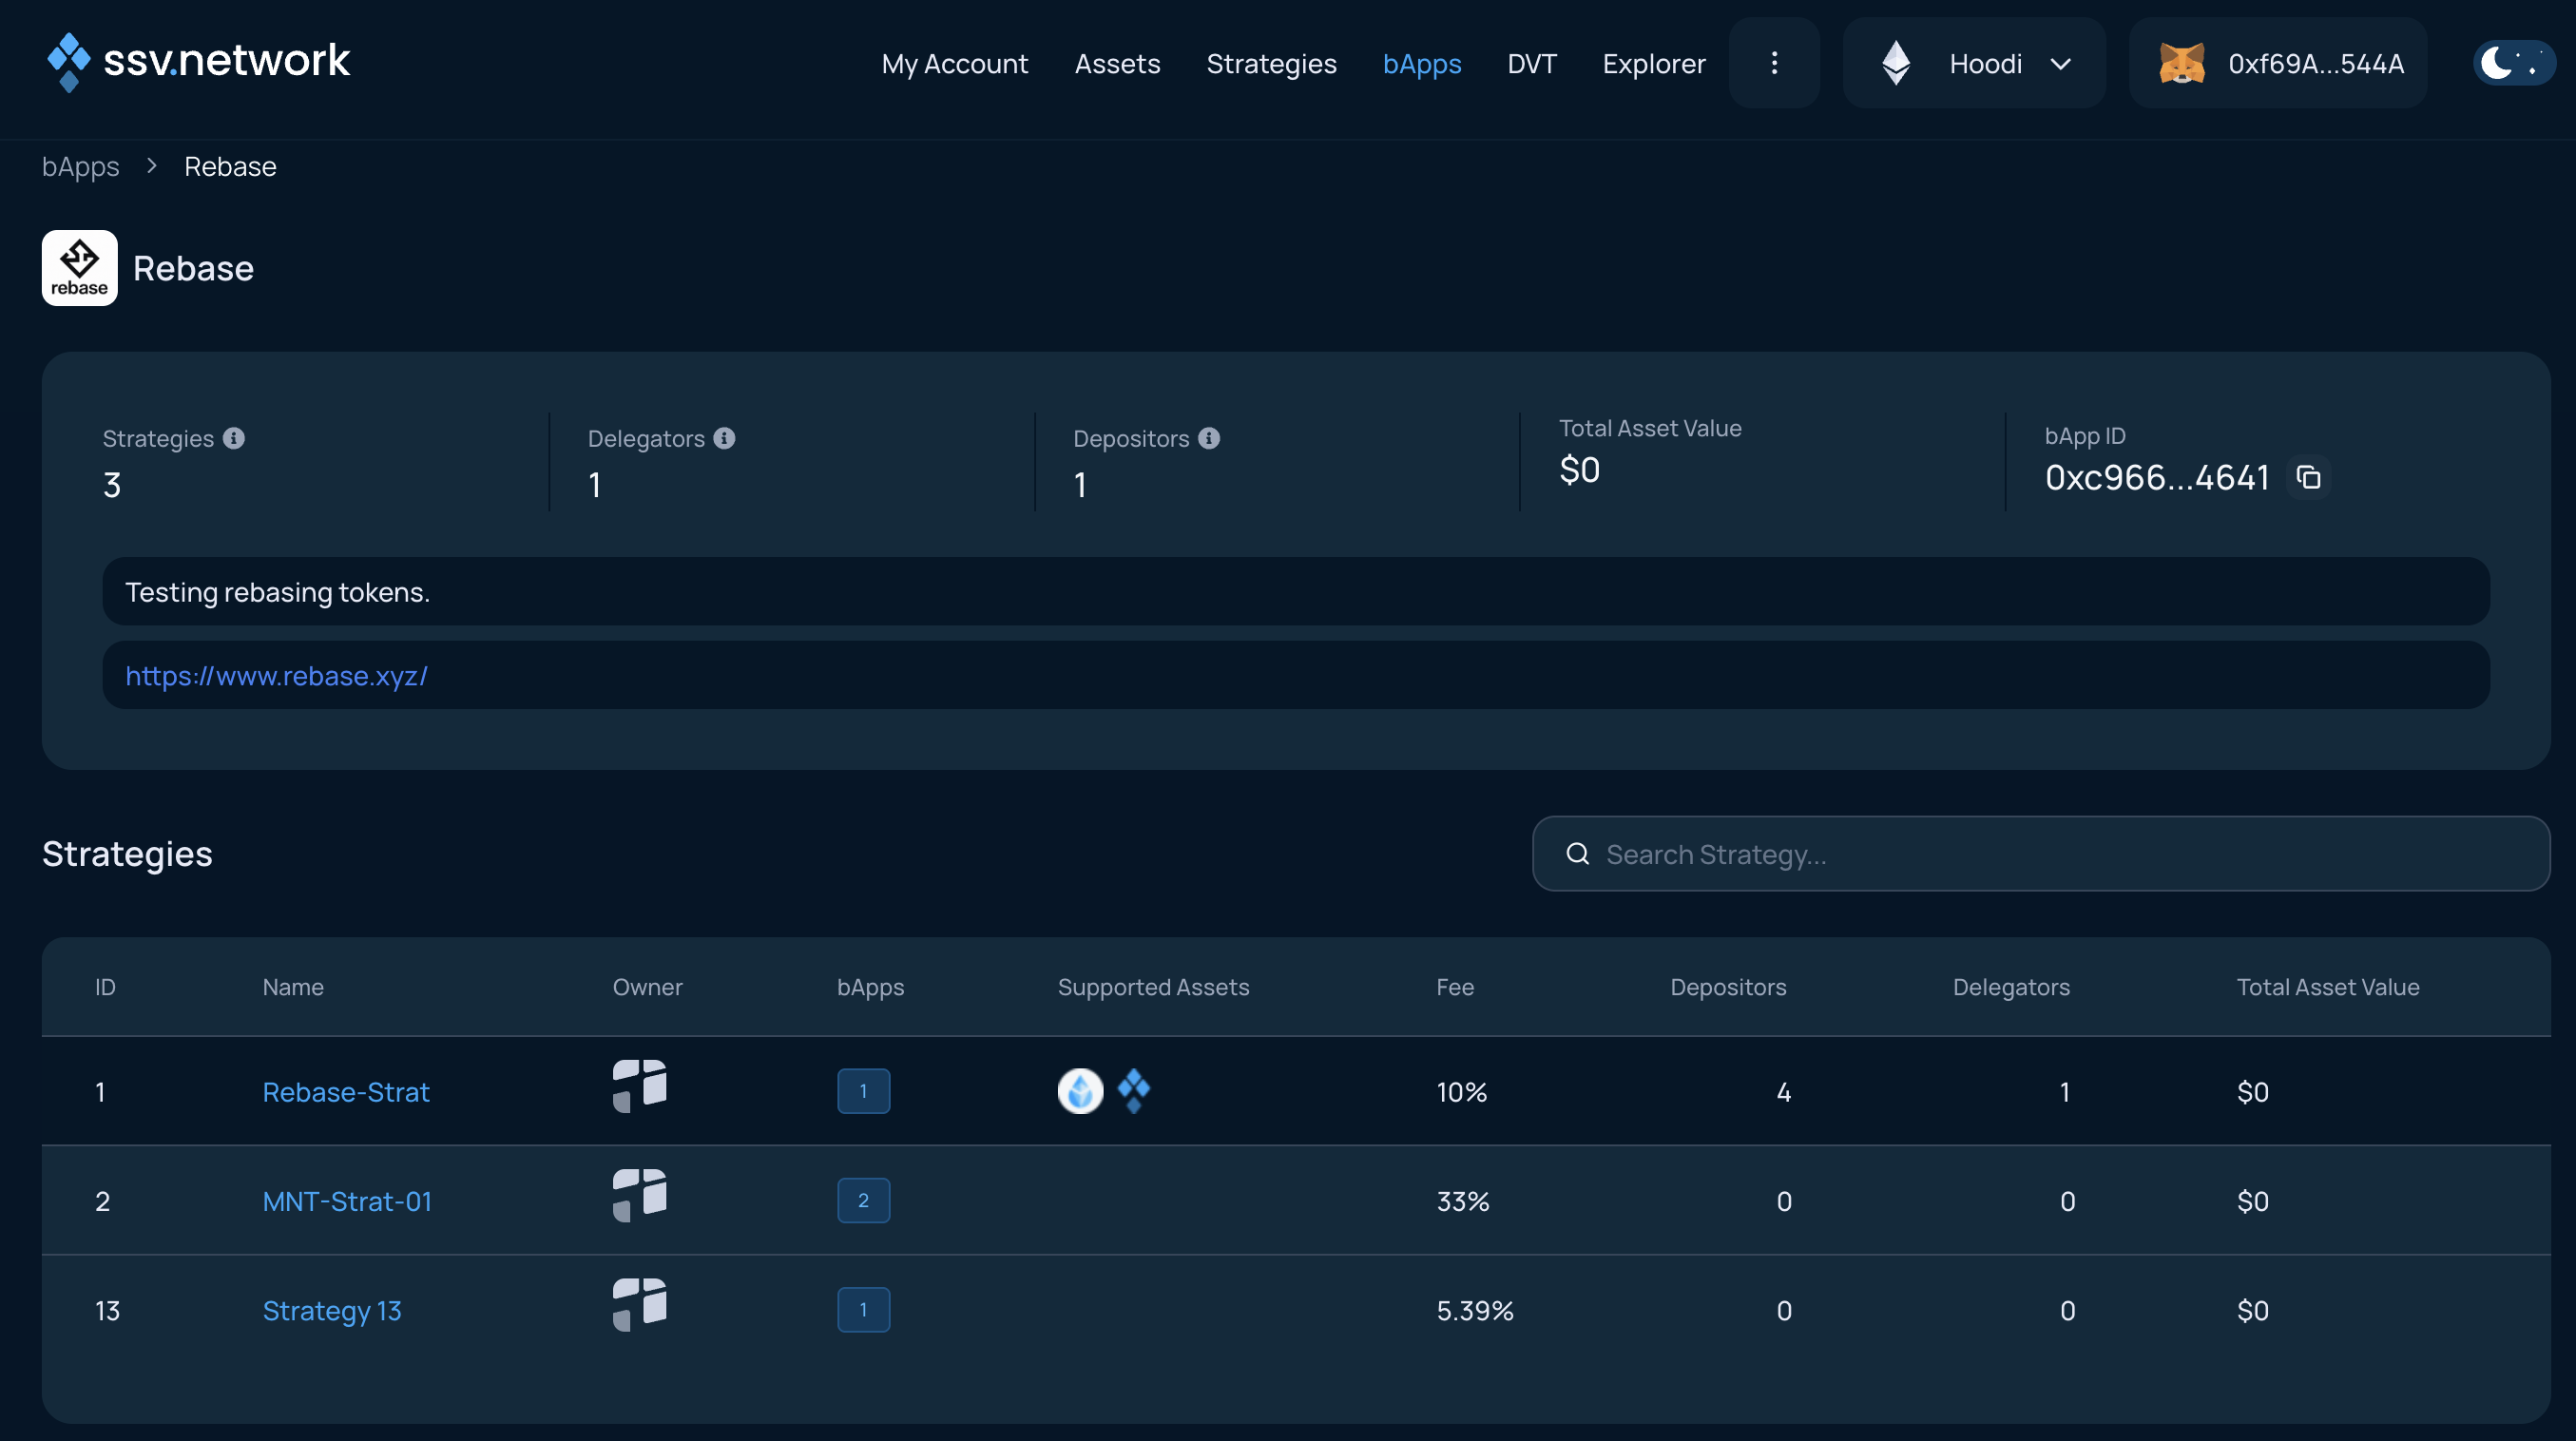
Task: Expand the Hoodi network dropdown
Action: pyautogui.click(x=1974, y=63)
